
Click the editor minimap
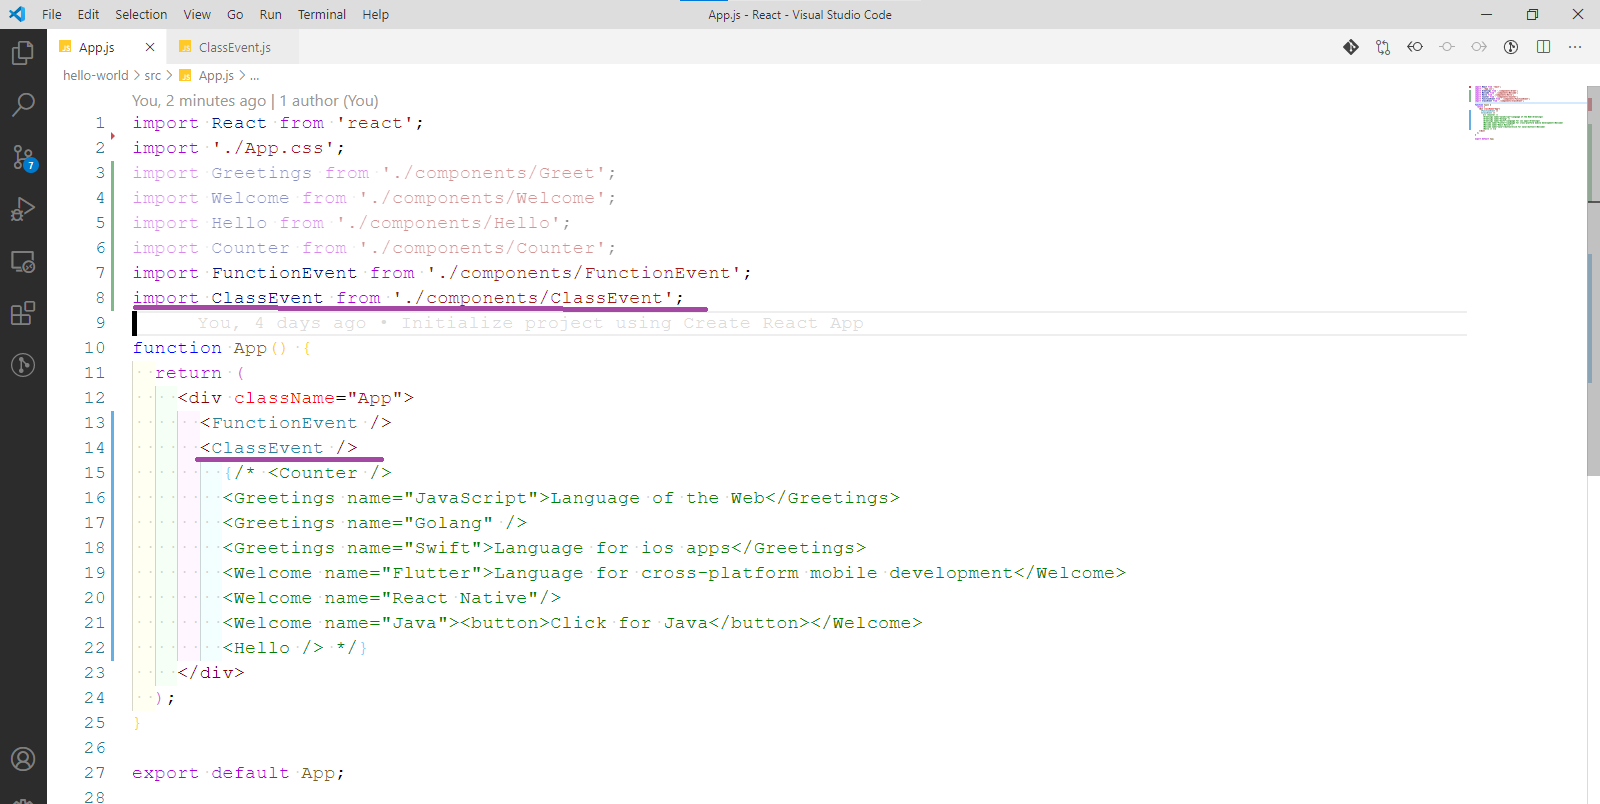(1526, 112)
